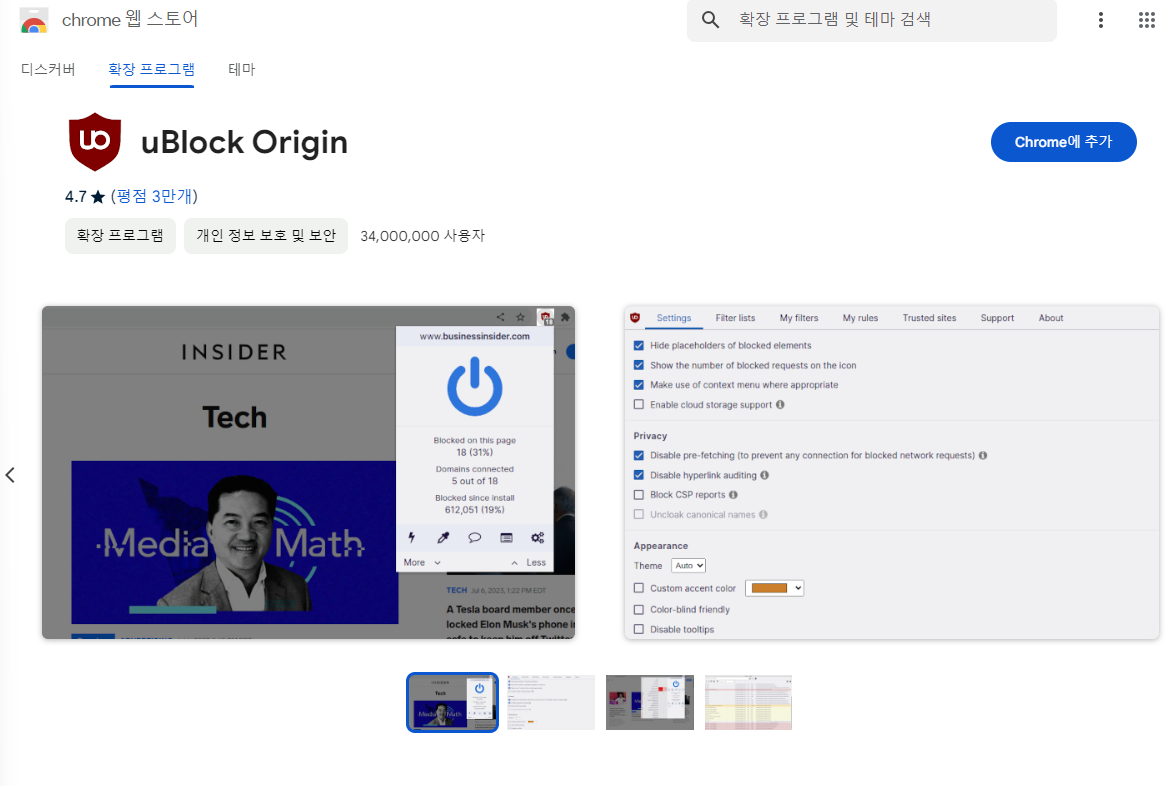Screen dimensions: 1173x786
Task: Click info icon next to Uncloak canonical names
Action: click(763, 515)
